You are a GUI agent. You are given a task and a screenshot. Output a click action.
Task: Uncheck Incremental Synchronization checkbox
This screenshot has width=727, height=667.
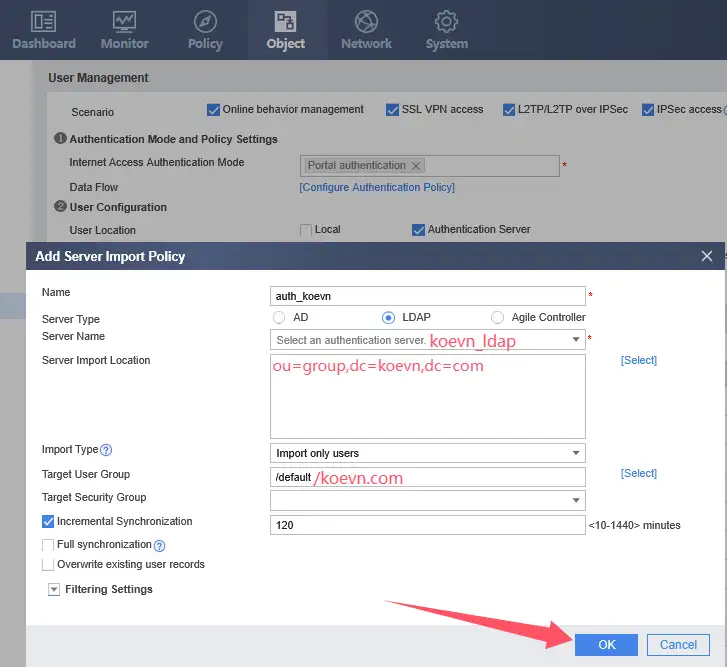point(48,521)
